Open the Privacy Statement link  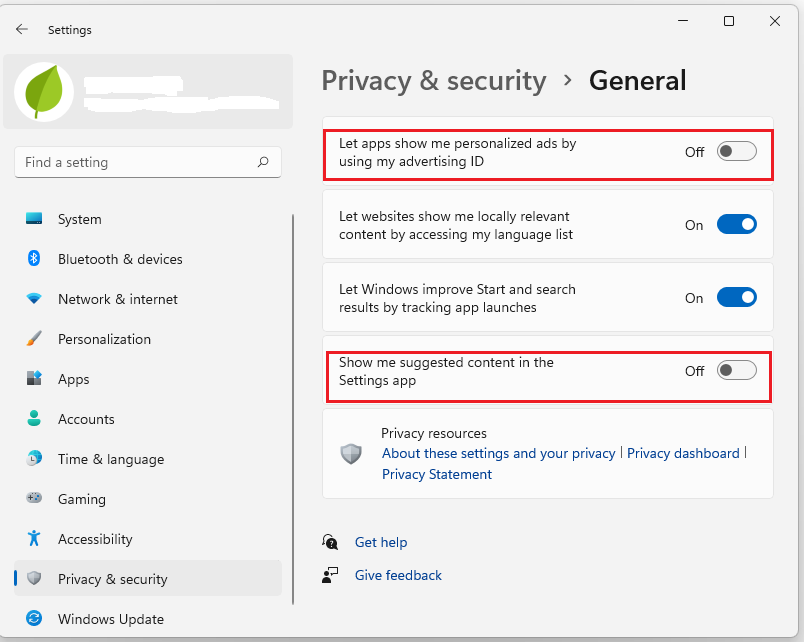(437, 474)
